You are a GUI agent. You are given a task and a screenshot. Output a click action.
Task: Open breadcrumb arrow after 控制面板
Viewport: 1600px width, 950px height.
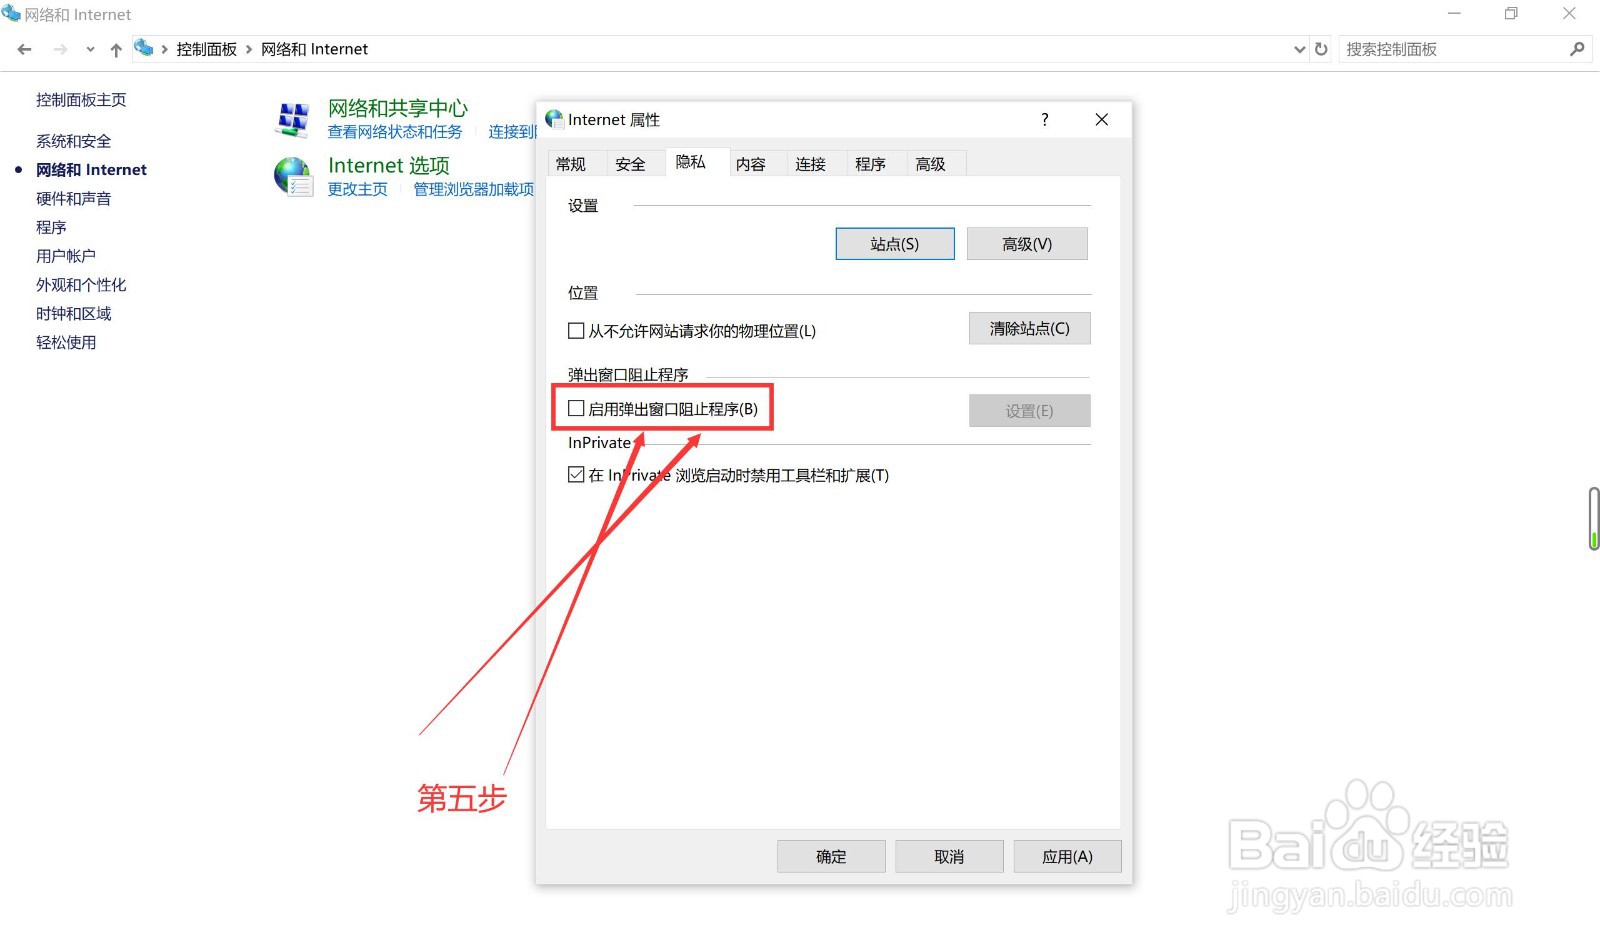[248, 48]
